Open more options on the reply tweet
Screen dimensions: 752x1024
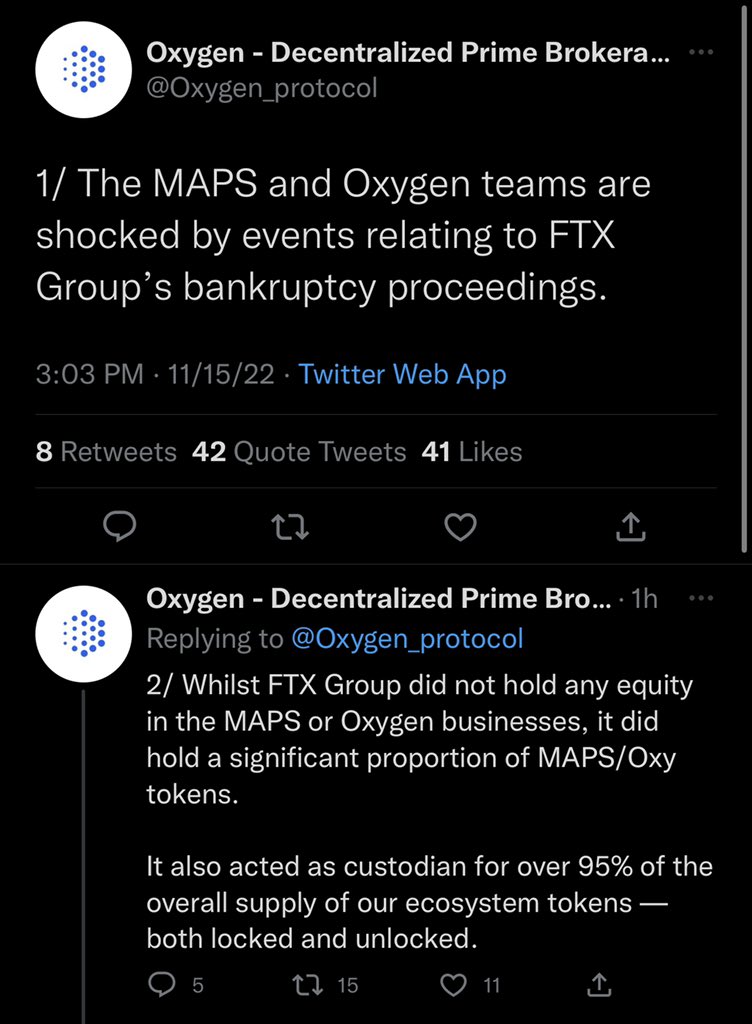[x=703, y=598]
